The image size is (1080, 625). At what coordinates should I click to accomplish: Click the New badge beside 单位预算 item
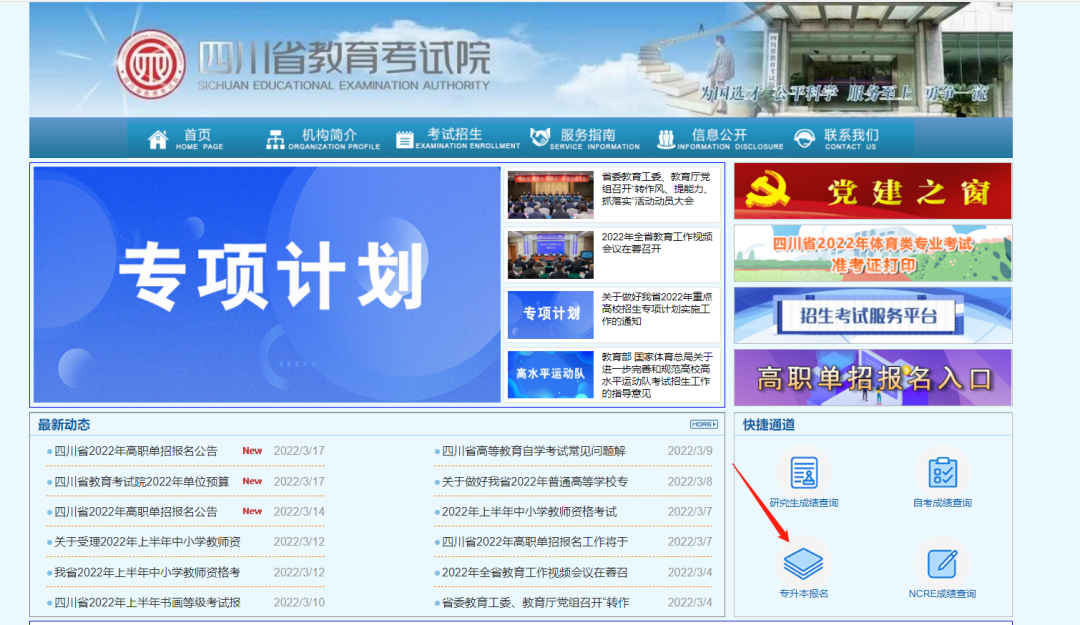tap(252, 481)
